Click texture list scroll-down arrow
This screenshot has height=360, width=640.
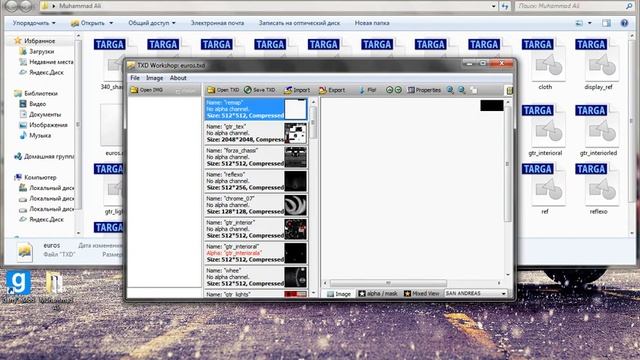[313, 293]
